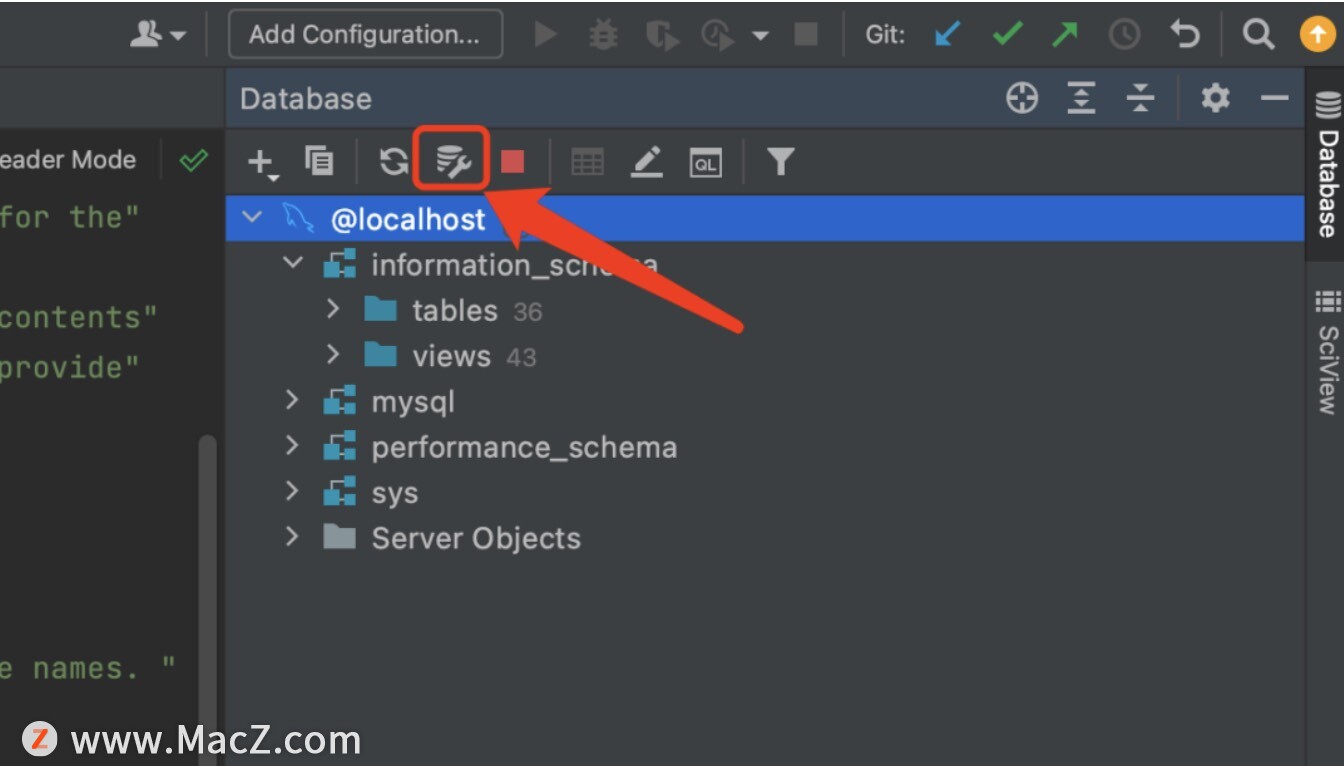The image size is (1344, 766).
Task: Click the Expand All icon in Database header
Action: click(x=1081, y=98)
